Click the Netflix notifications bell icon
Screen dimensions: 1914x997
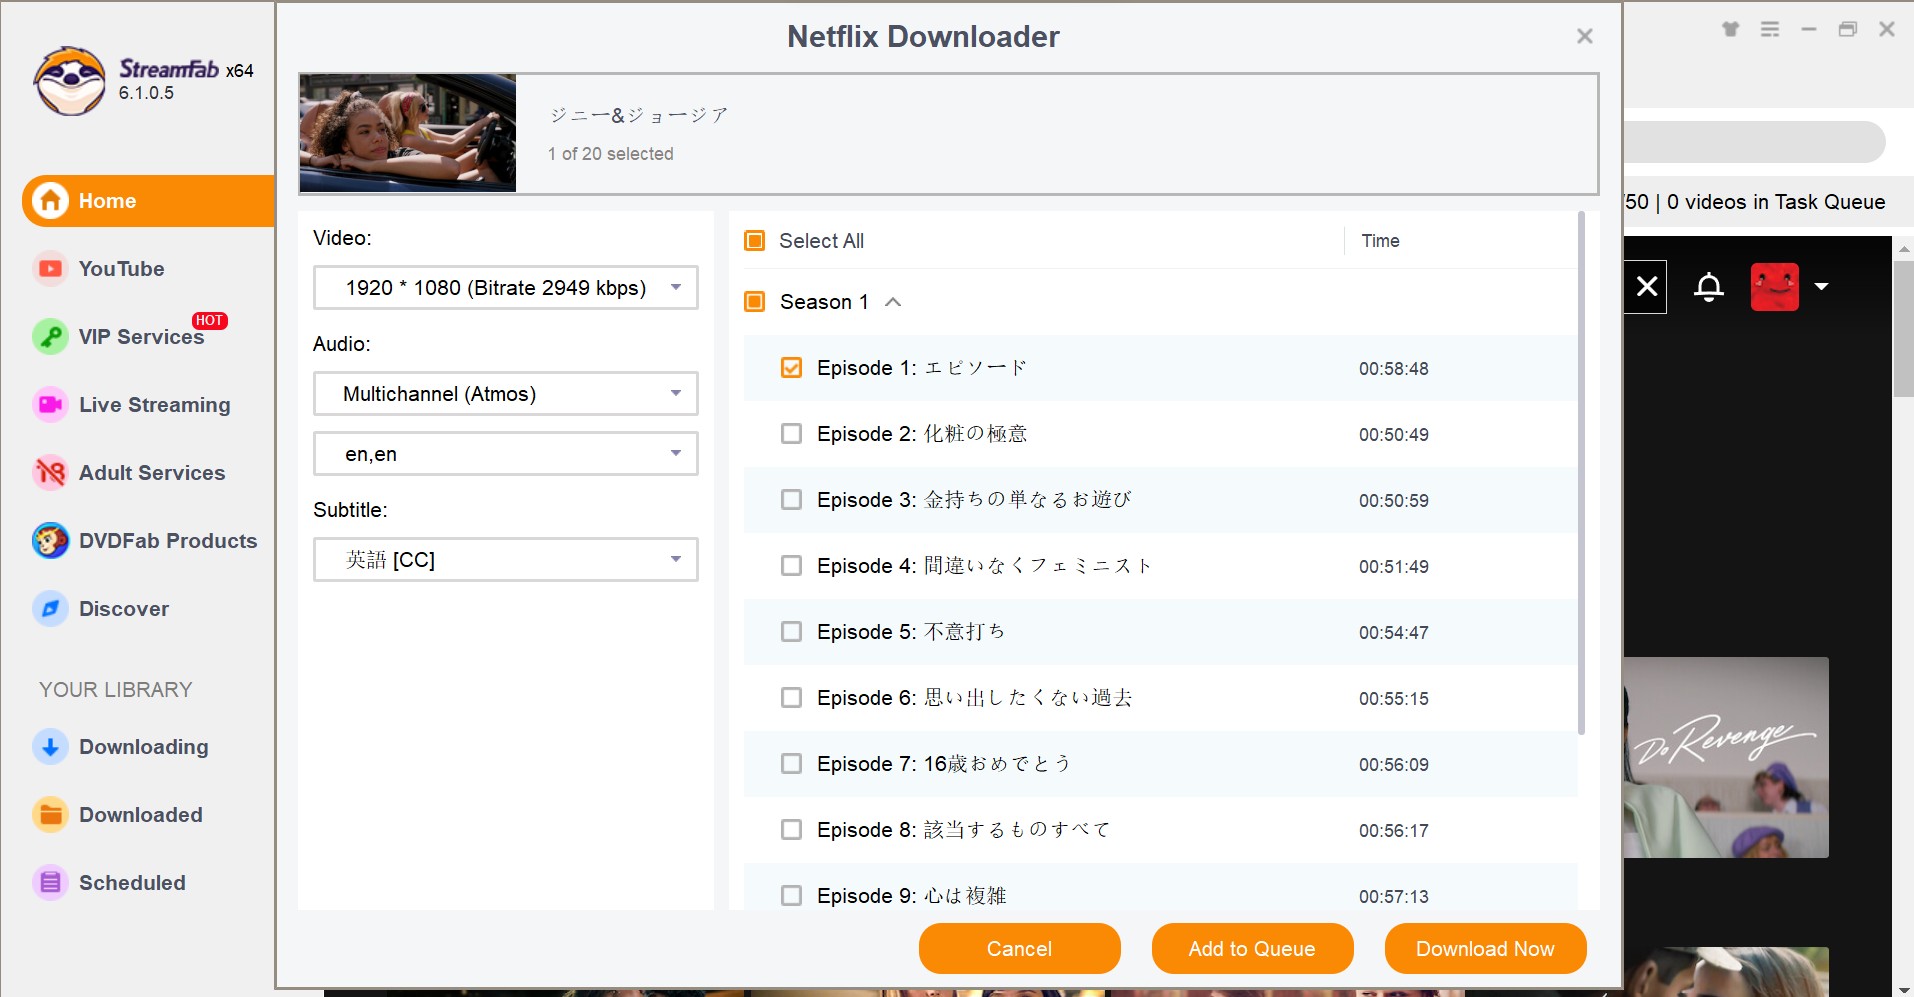tap(1709, 287)
